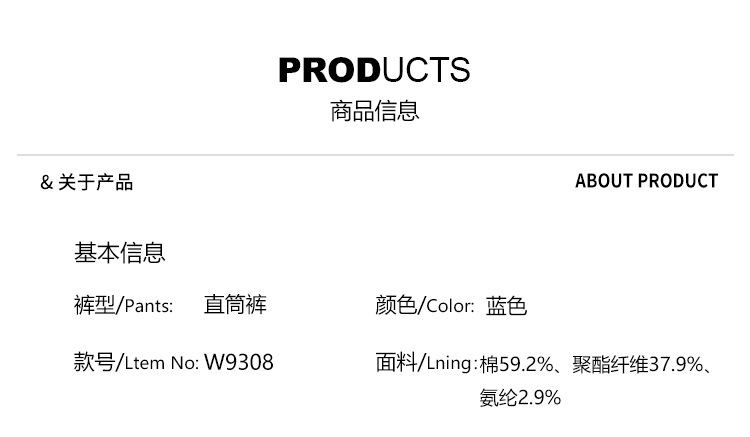
Task: Select the 蓝色 color value
Action: 506,305
